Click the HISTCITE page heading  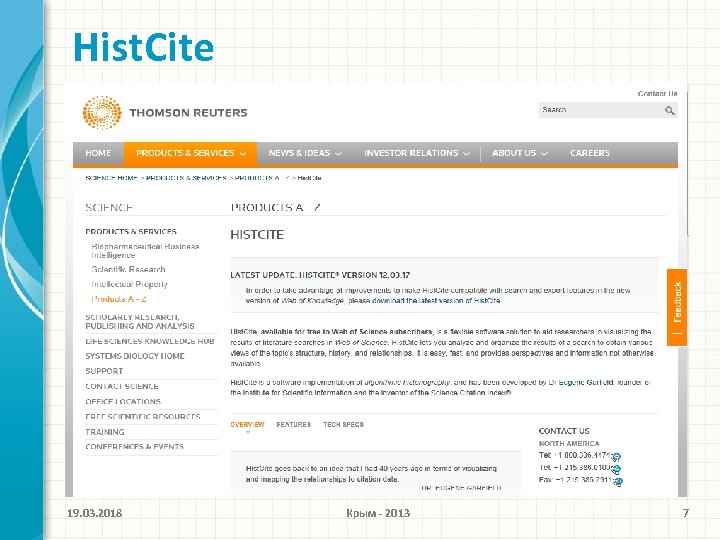tap(257, 235)
